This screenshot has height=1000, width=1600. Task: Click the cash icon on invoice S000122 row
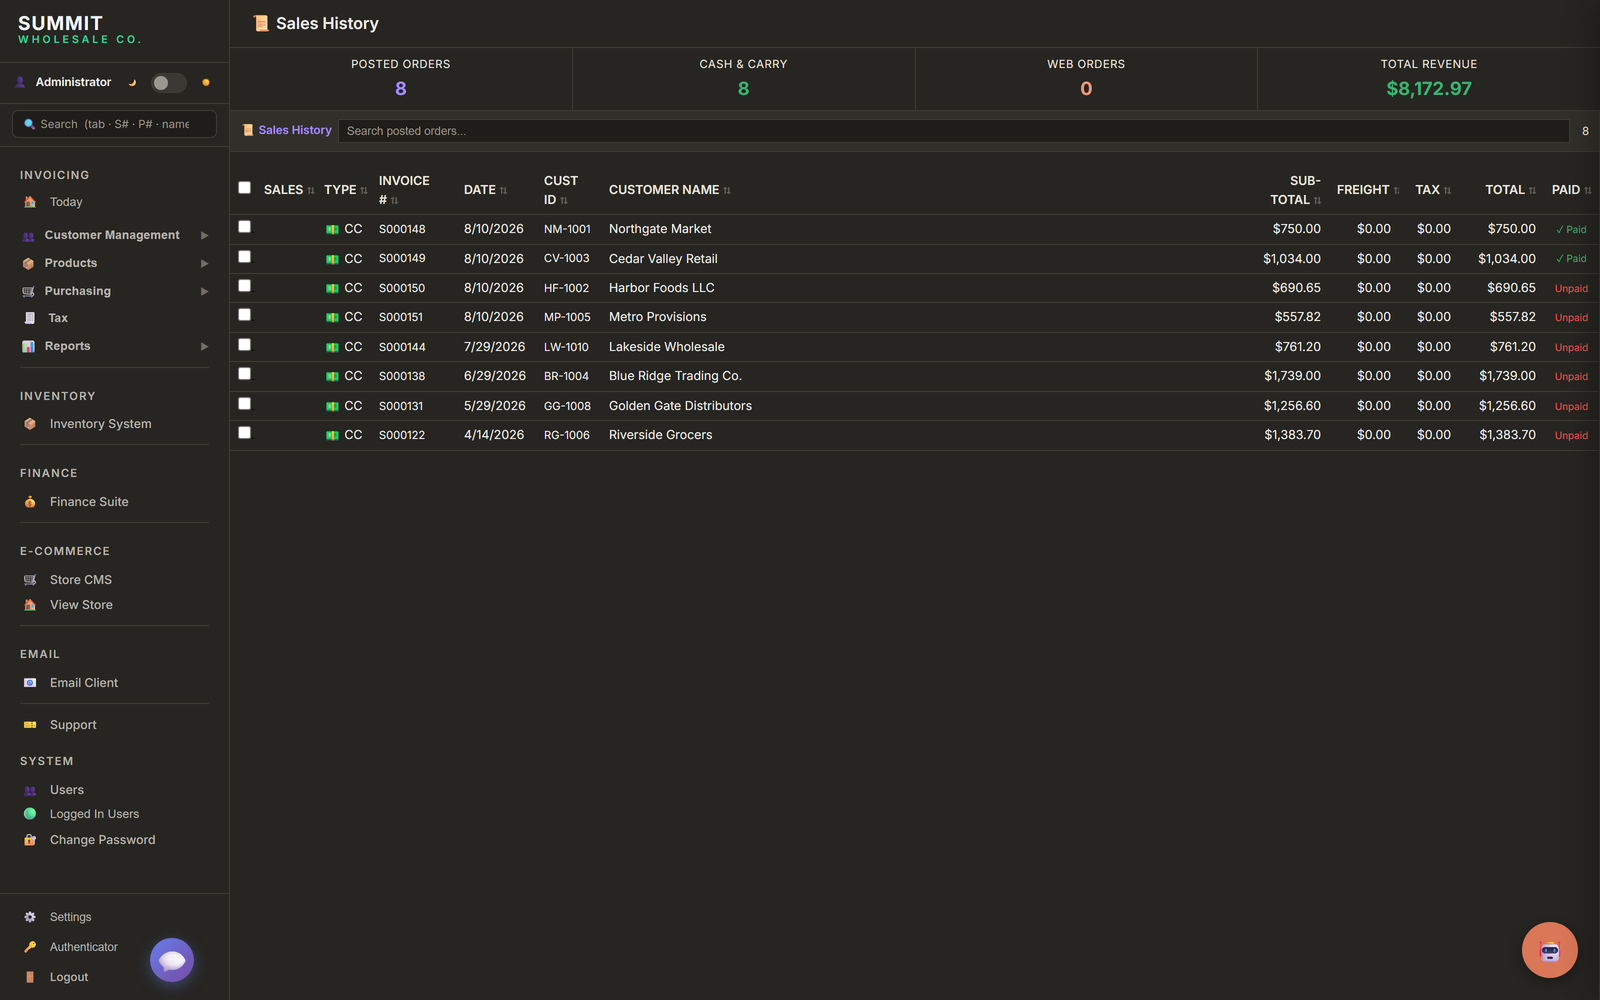[332, 436]
